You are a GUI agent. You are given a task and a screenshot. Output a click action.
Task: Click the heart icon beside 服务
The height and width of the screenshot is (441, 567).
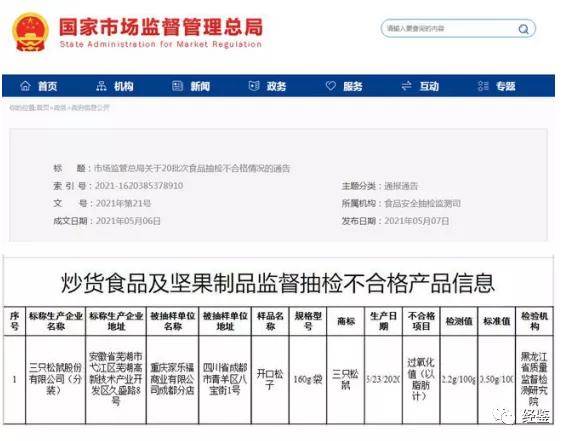tap(331, 86)
